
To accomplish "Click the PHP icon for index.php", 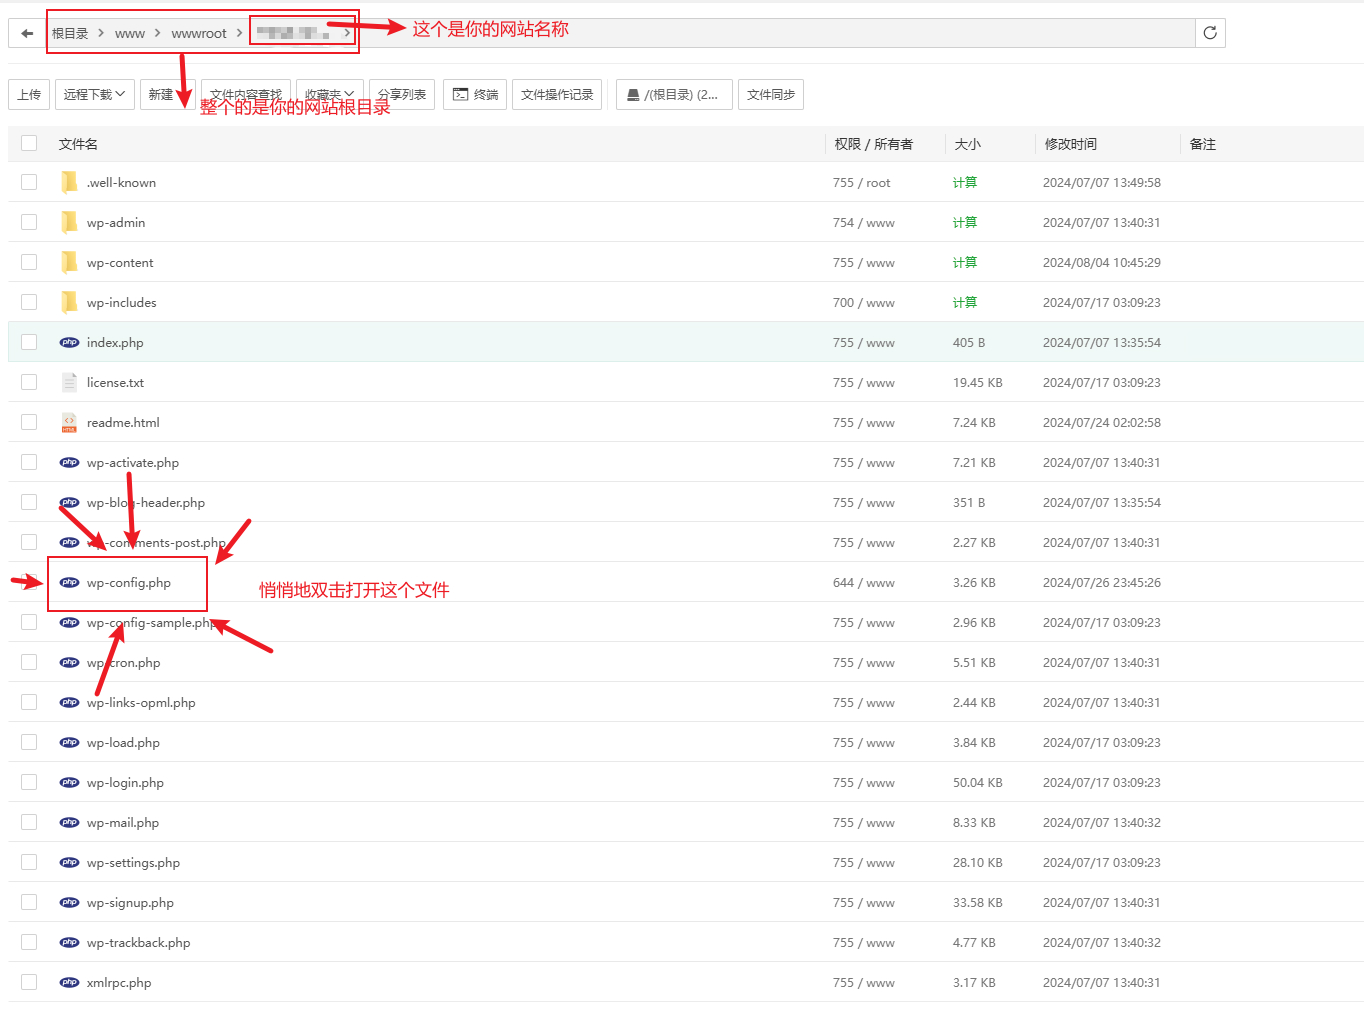I will [x=69, y=343].
